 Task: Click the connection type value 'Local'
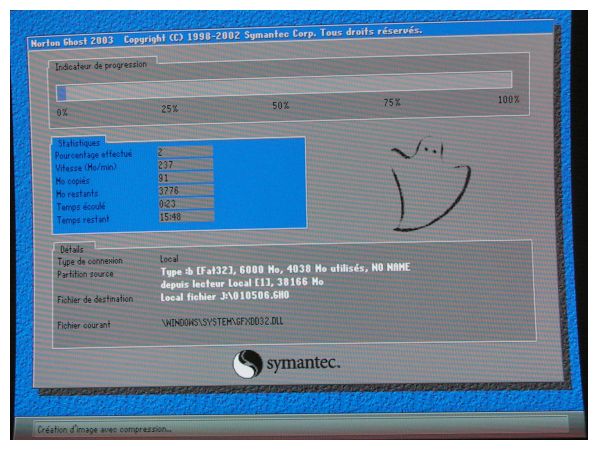[x=169, y=259]
